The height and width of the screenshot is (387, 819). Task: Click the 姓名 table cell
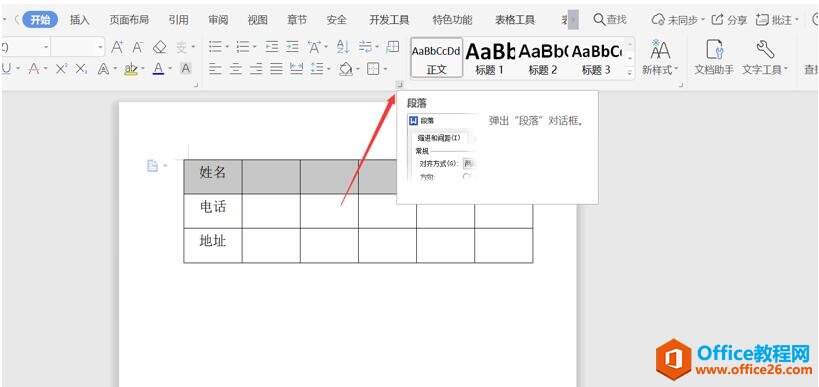213,177
